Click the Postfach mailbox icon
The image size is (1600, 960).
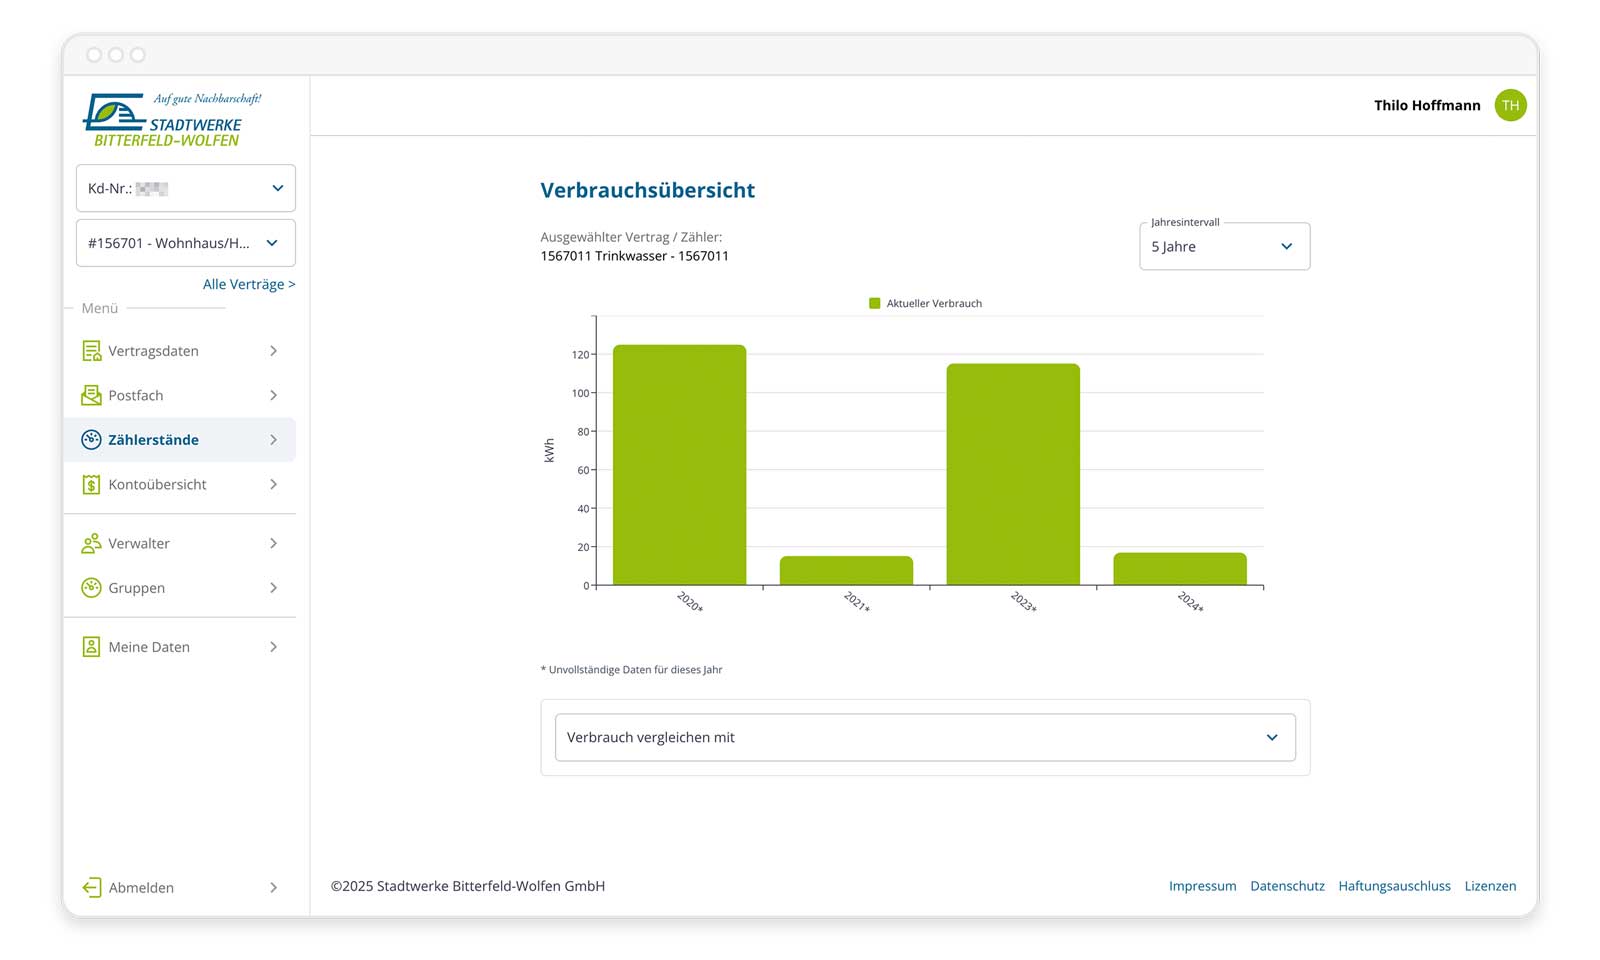(91, 395)
